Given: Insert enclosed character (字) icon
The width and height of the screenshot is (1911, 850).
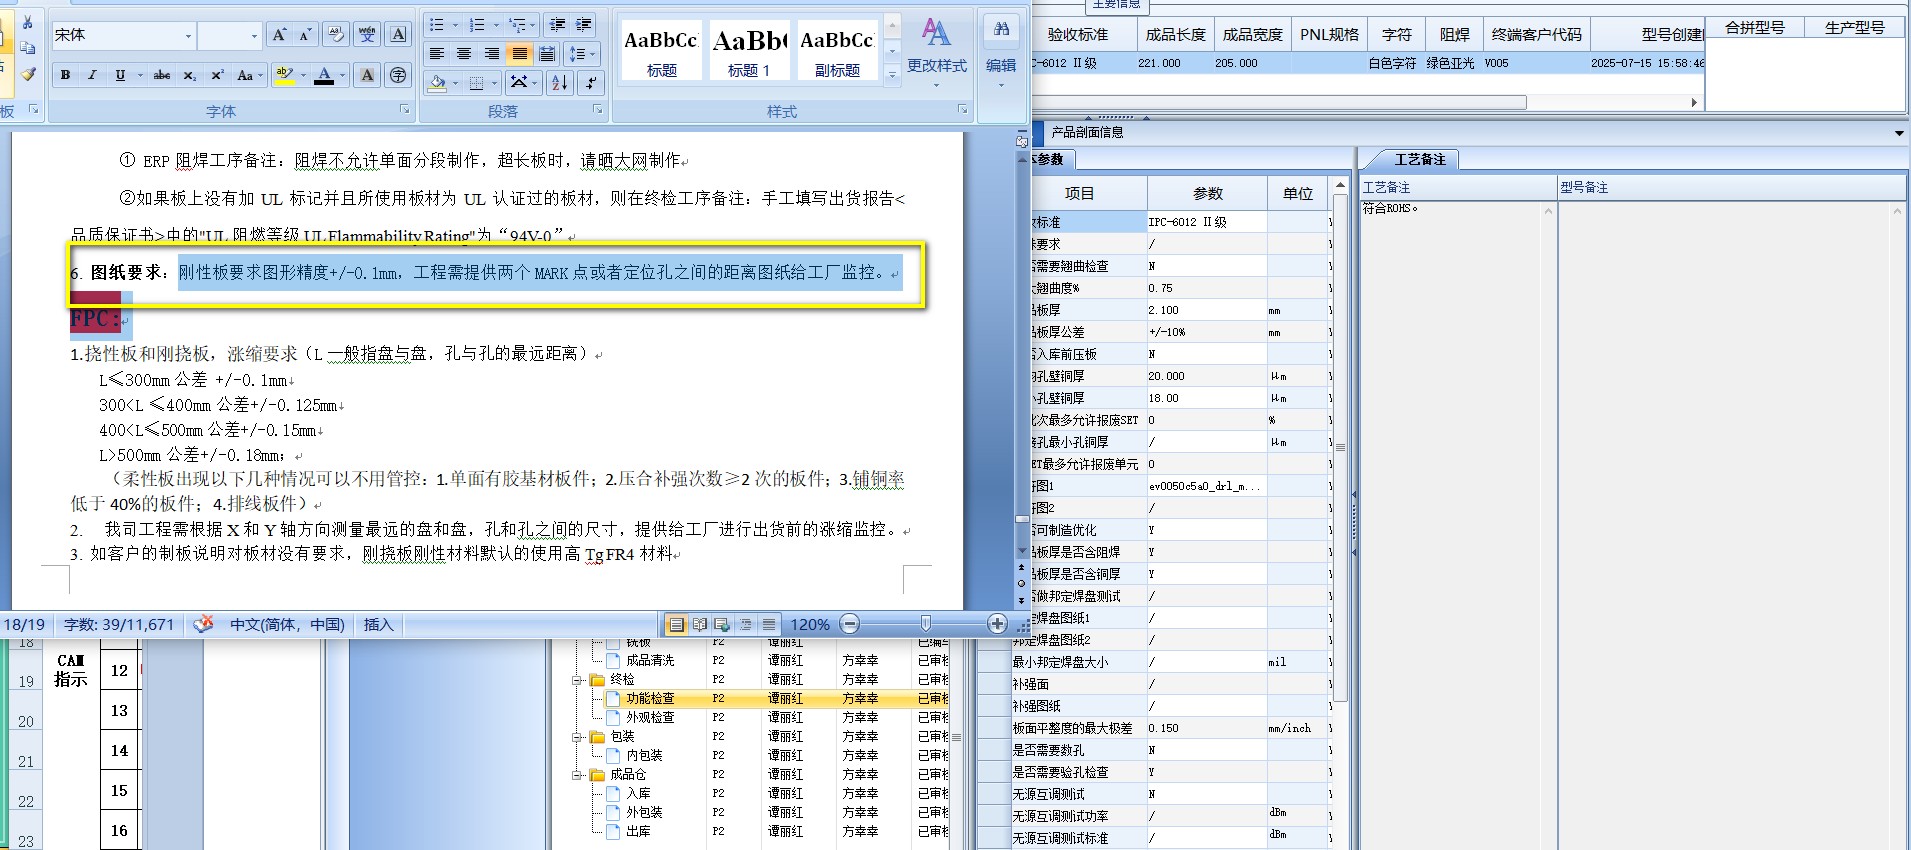Looking at the screenshot, I should (x=397, y=75).
